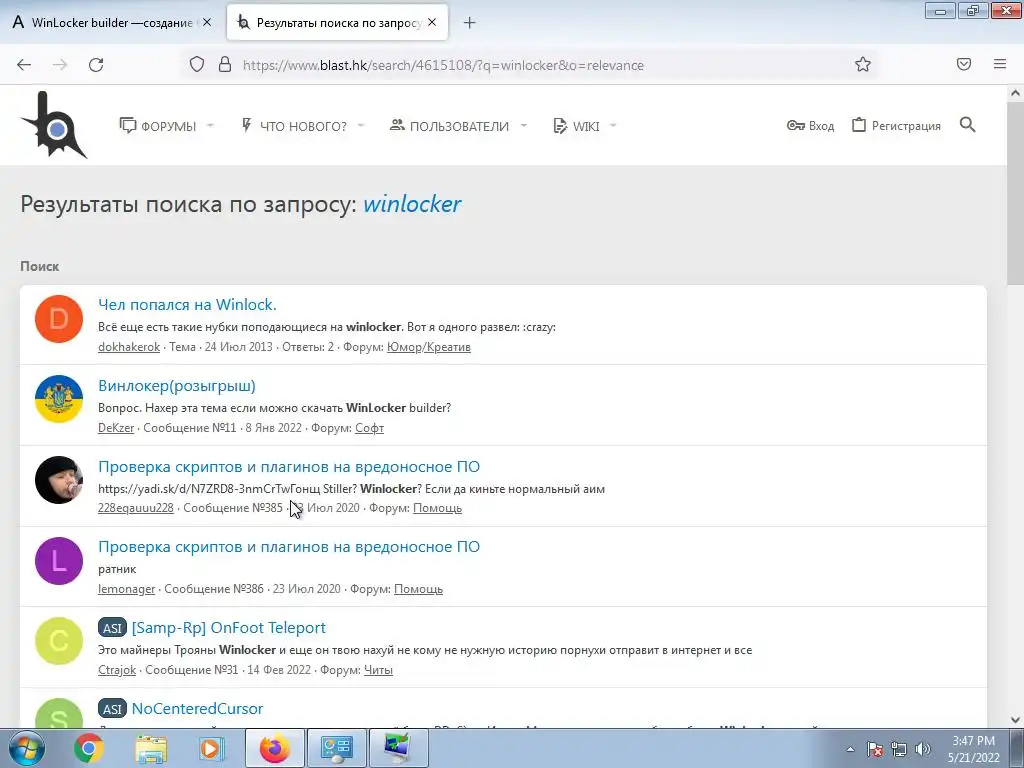The image size is (1024, 768).
Task: Open Windows Media Player in taskbar
Action: coord(211,749)
